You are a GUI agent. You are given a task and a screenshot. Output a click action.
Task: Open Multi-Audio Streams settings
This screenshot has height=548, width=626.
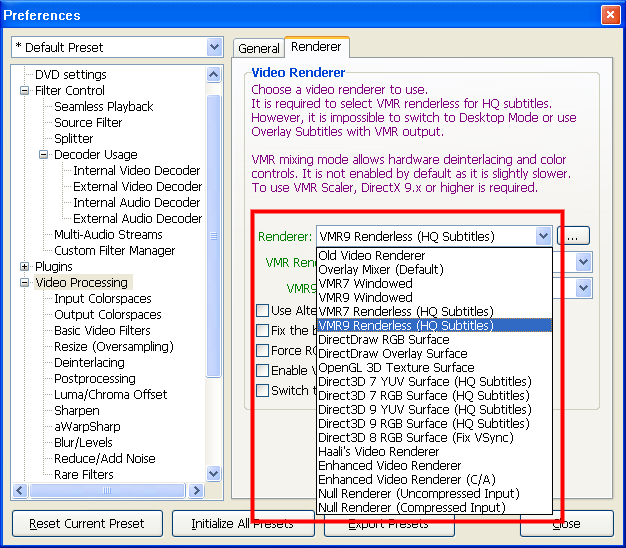coord(108,234)
